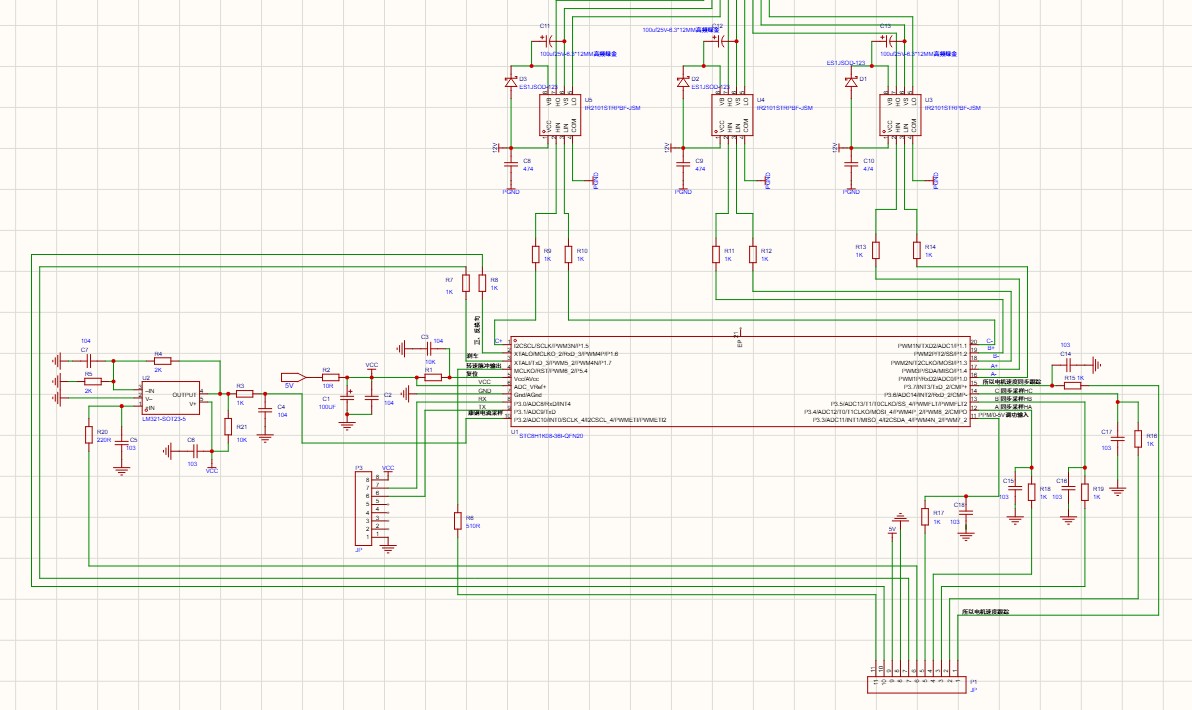Select capacitor C11 electrolytic symbol
The width and height of the screenshot is (1192, 710).
[551, 41]
